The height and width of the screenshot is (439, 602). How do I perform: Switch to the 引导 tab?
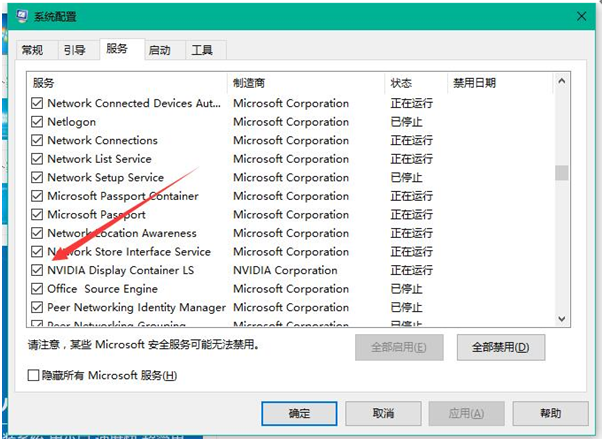(74, 50)
